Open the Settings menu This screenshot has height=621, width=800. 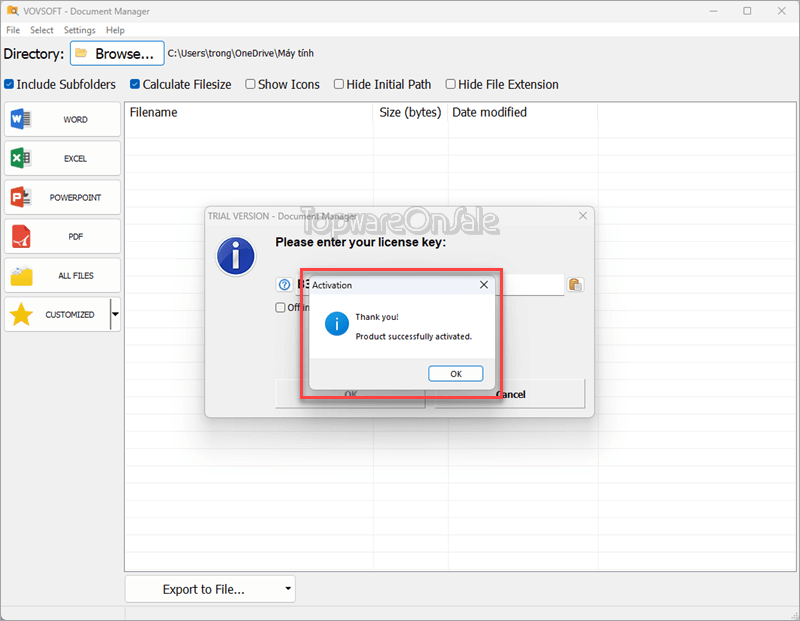80,30
